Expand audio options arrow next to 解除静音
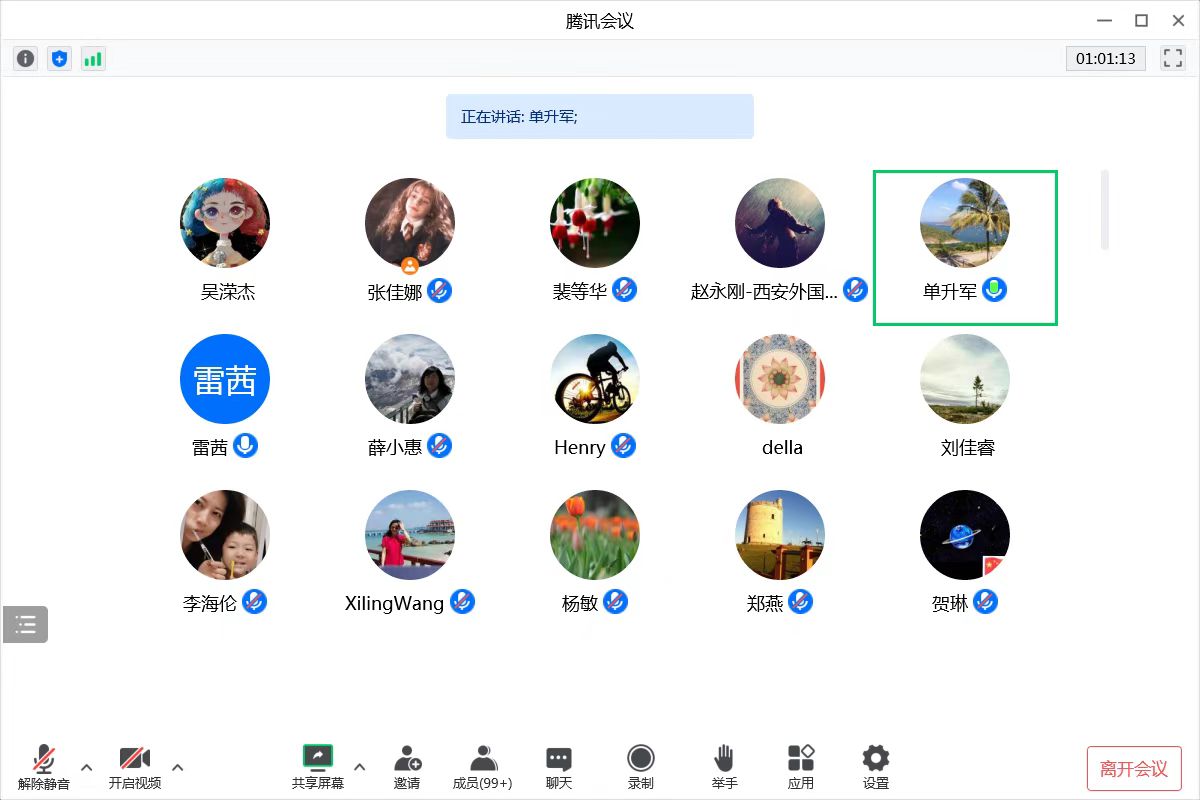Viewport: 1200px width, 800px height. (x=86, y=768)
